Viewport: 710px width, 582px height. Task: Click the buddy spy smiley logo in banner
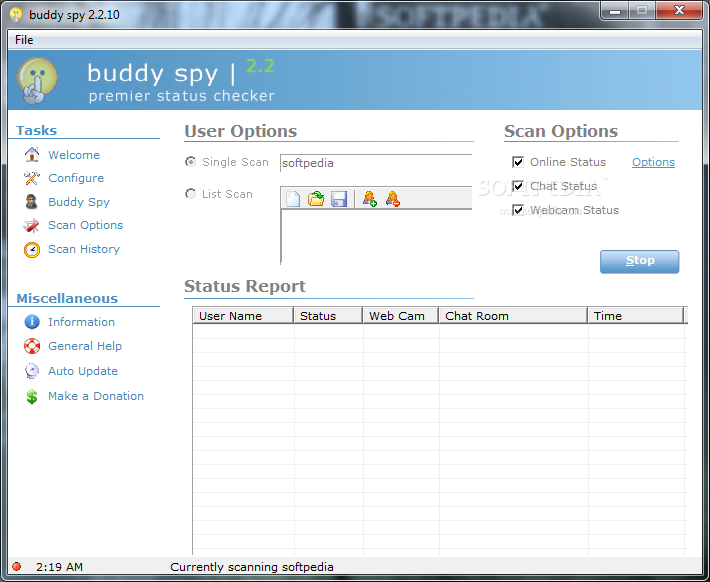38,80
